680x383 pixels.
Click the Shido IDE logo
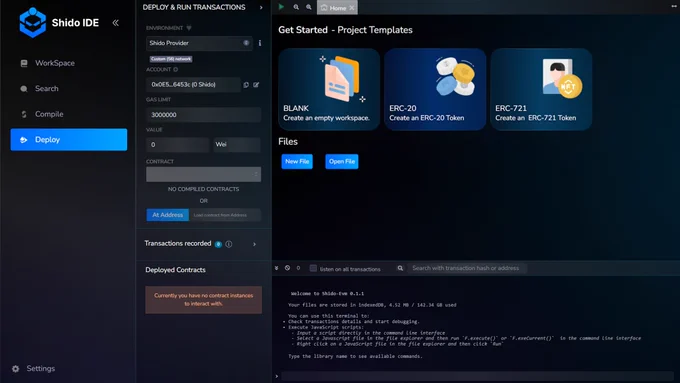point(33,23)
